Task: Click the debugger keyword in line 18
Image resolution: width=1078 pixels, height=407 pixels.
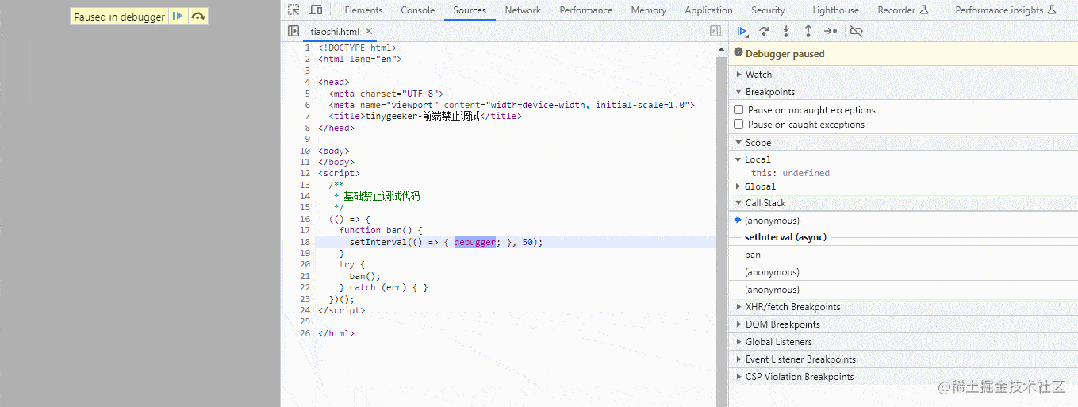Action: [474, 242]
